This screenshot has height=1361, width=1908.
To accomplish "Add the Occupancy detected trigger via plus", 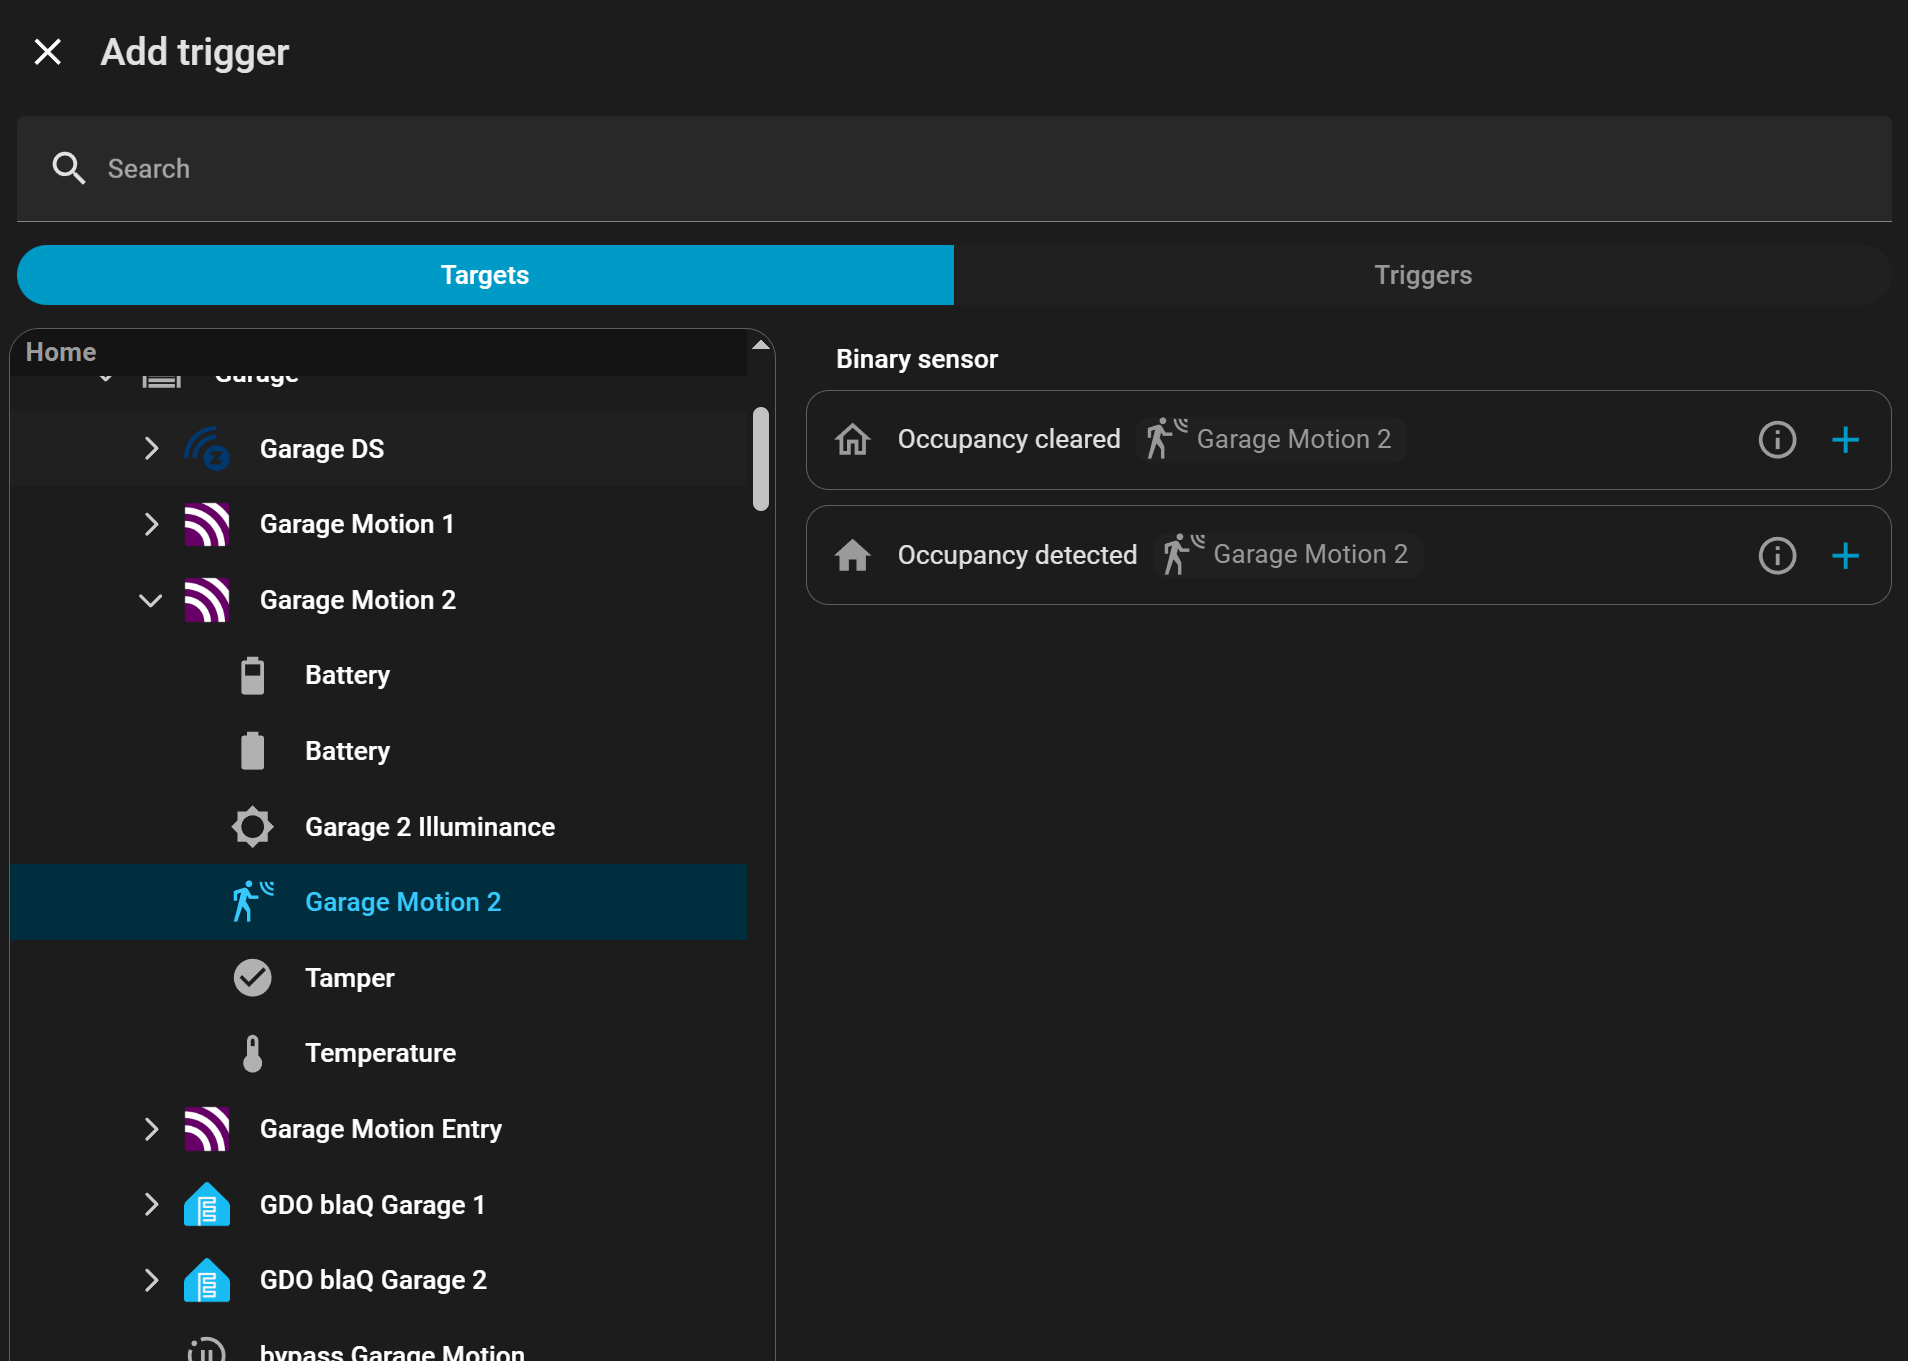I will pos(1845,556).
